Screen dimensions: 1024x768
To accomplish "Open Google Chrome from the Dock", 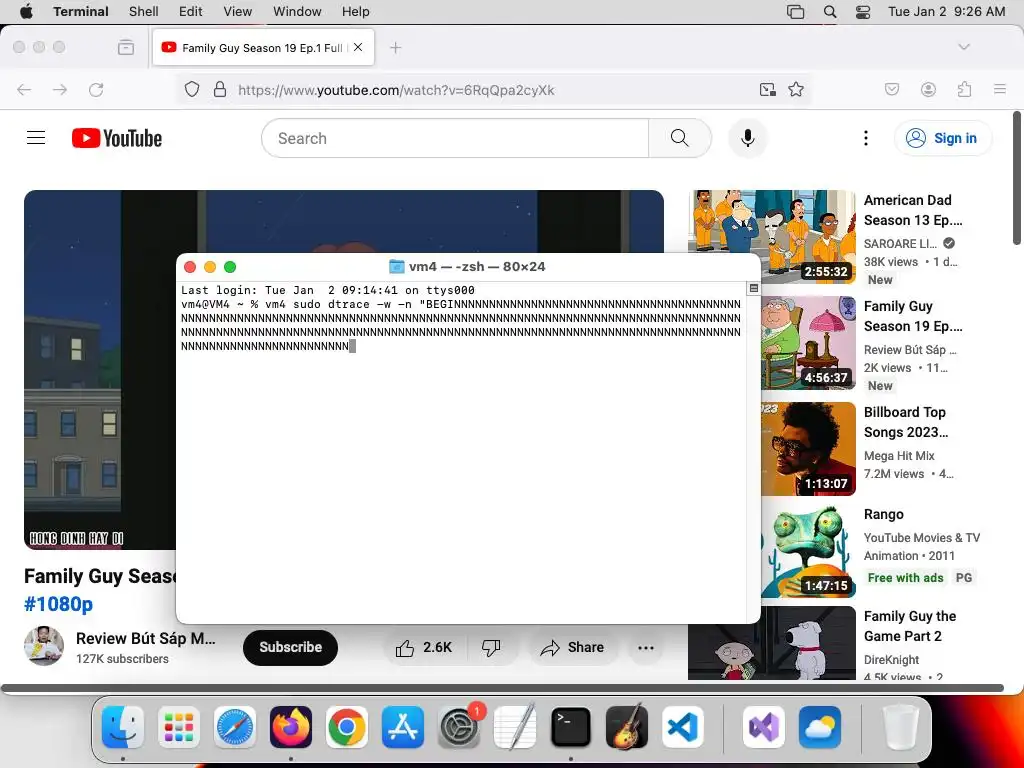I will (x=347, y=726).
